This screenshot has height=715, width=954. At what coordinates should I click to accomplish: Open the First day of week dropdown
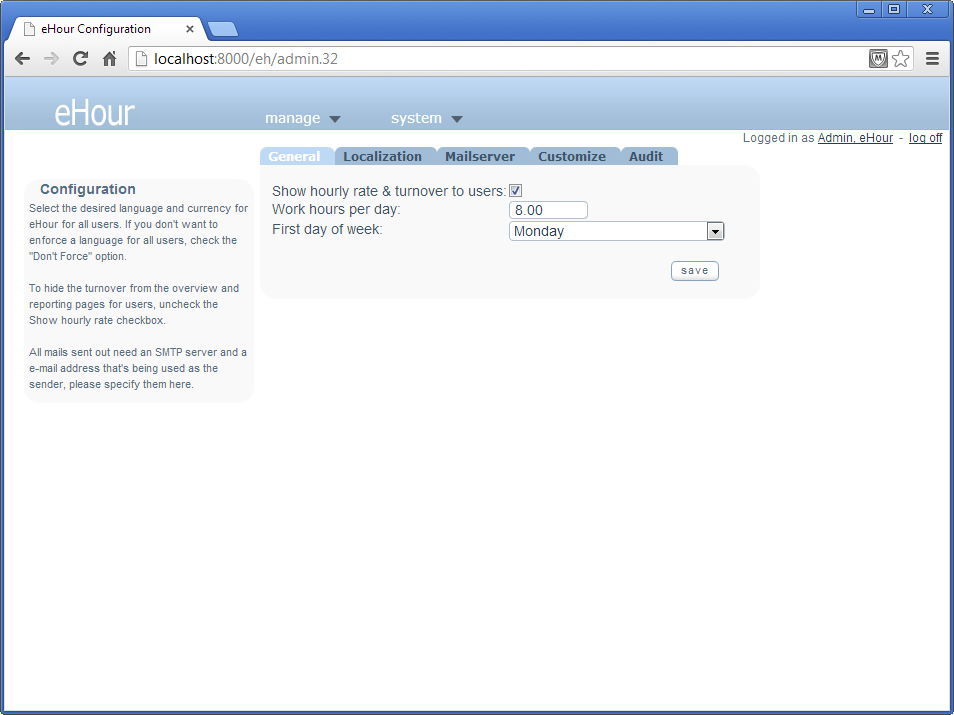click(x=616, y=231)
